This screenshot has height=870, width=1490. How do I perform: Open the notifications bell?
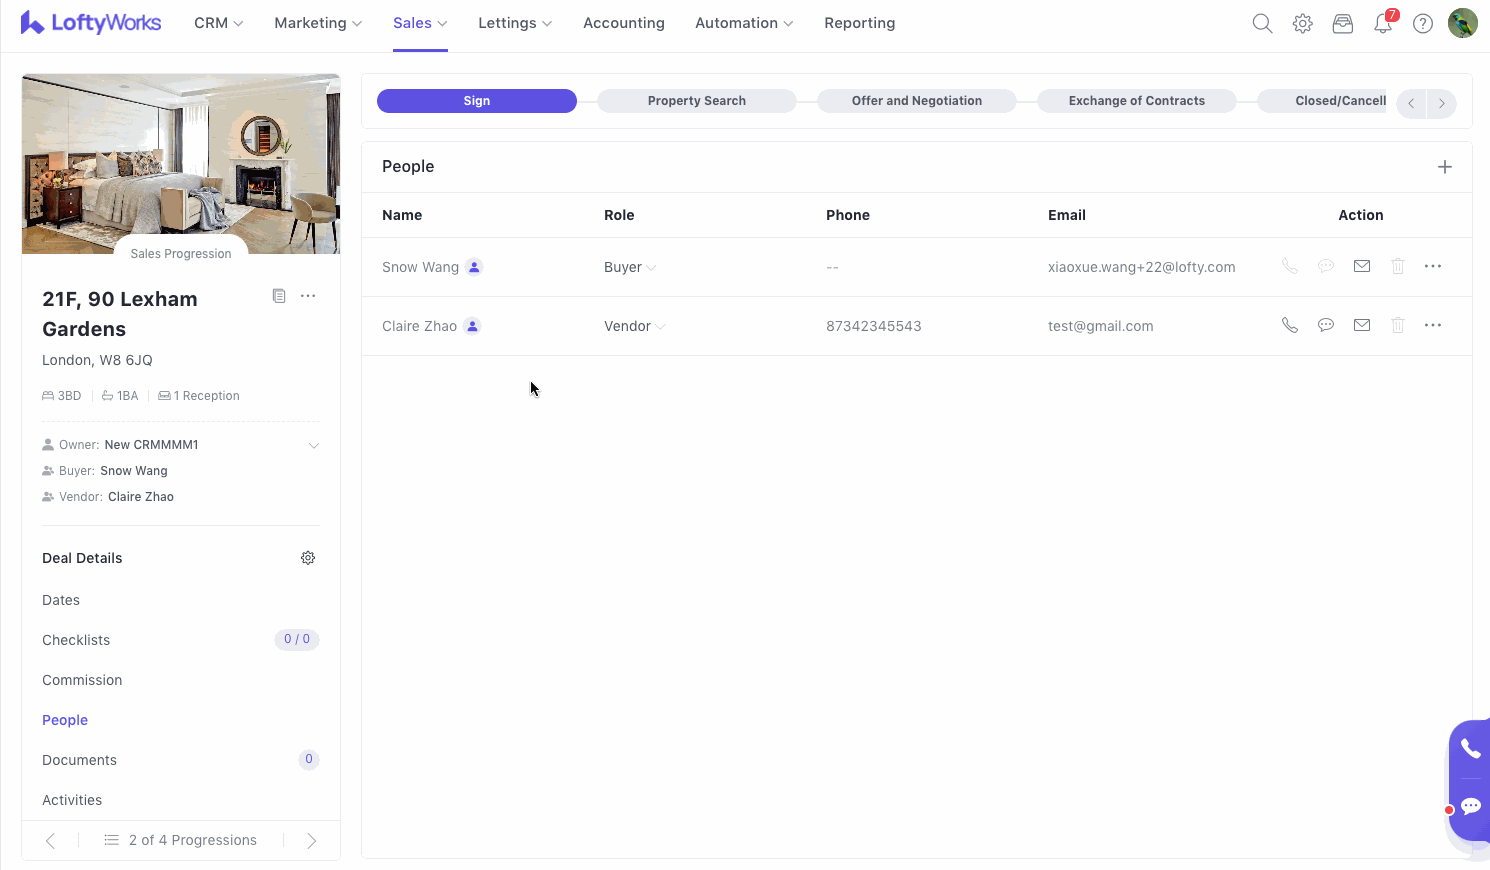1383,24
